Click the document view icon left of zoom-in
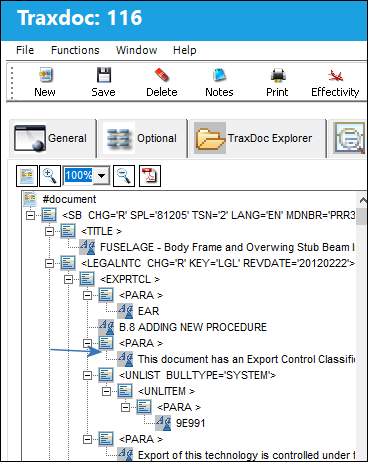 point(27,176)
